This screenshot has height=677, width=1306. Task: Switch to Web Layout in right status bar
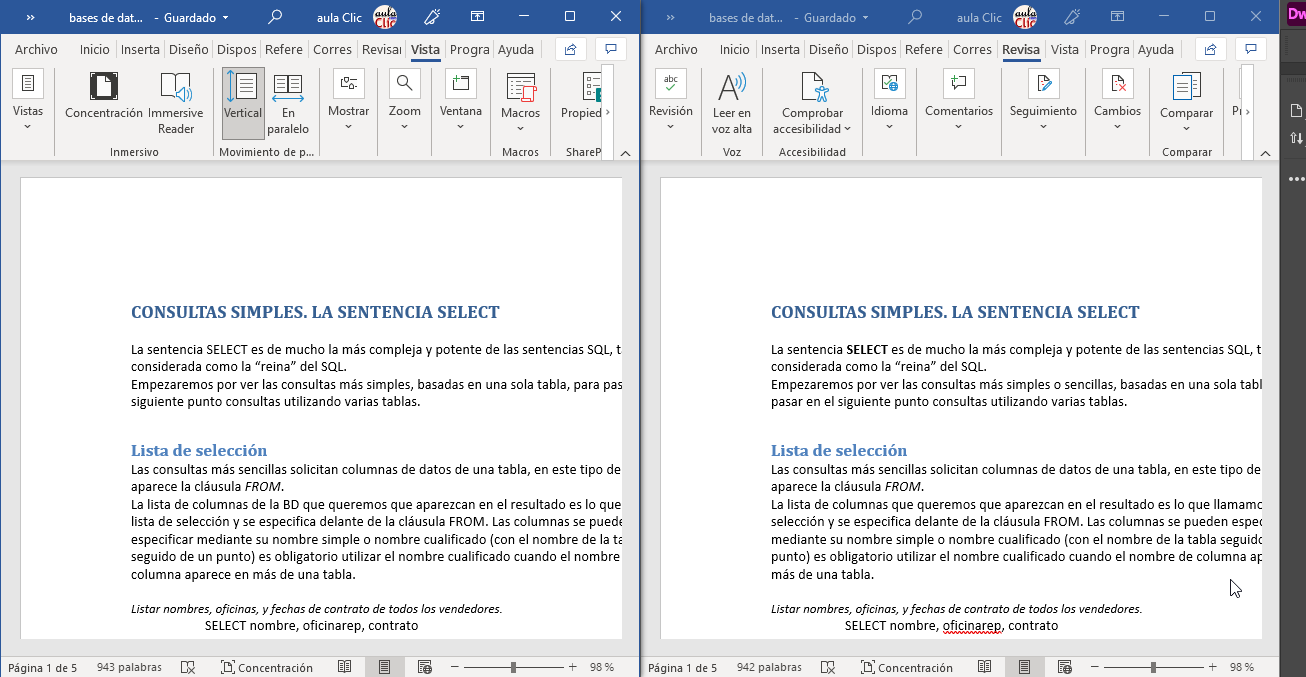click(1065, 667)
